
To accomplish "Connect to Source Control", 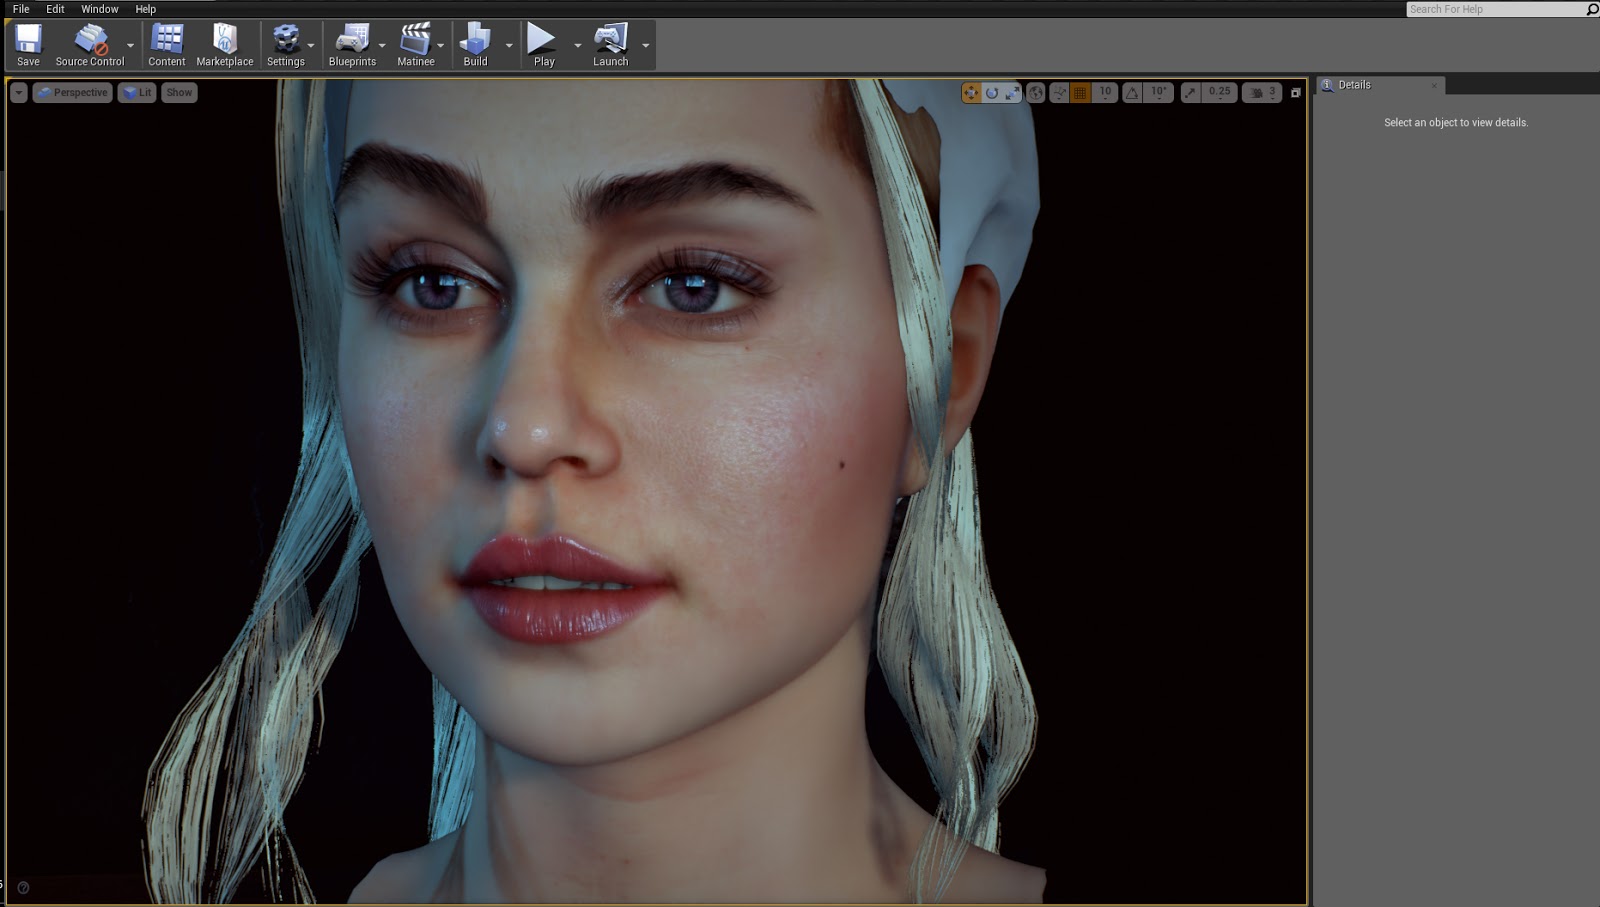I will (89, 44).
